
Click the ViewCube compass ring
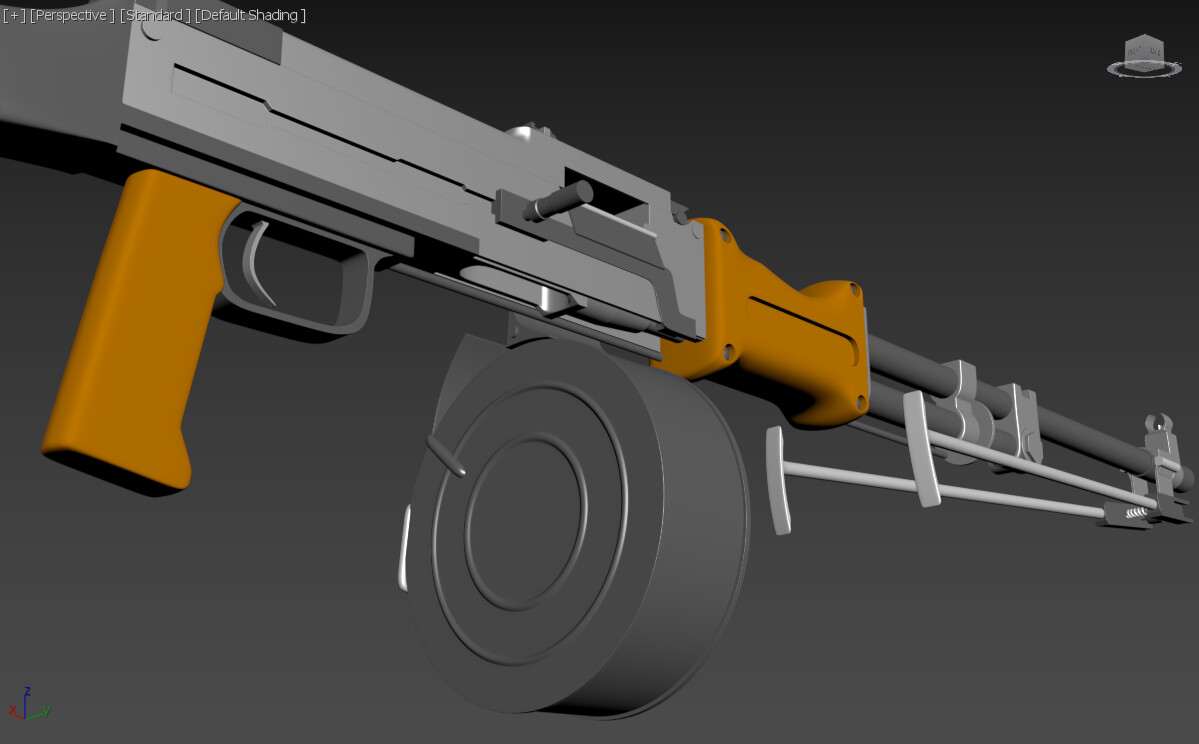(x=1113, y=70)
